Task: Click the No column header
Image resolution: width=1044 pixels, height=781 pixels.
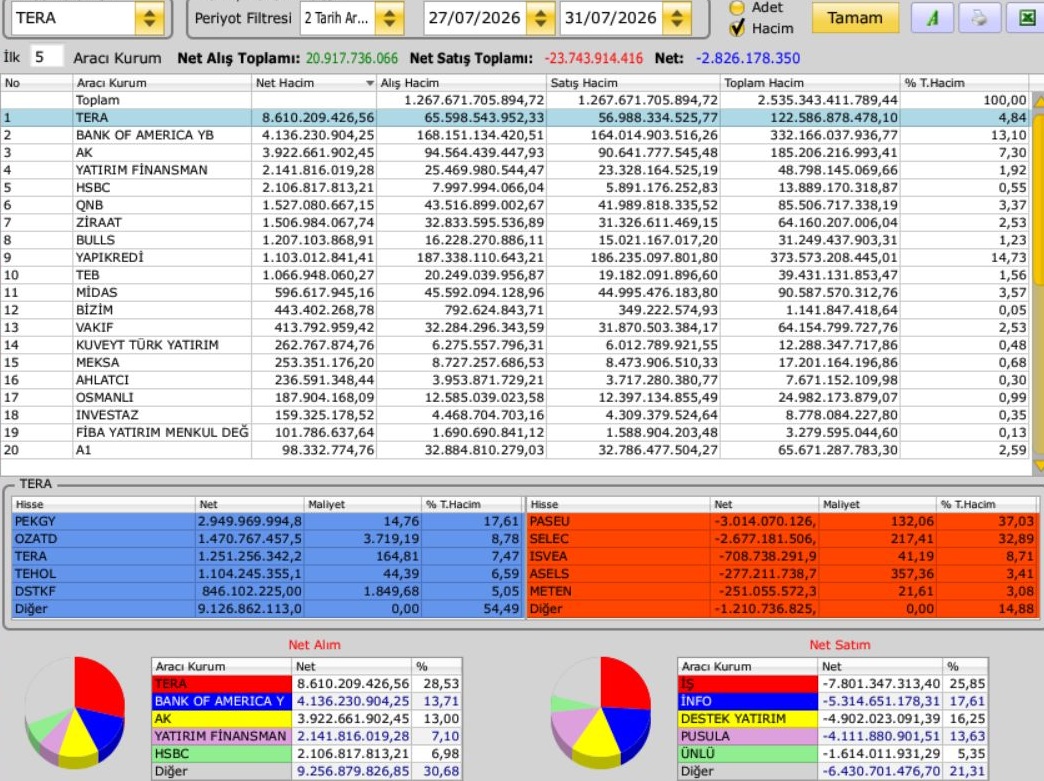Action: pos(37,83)
